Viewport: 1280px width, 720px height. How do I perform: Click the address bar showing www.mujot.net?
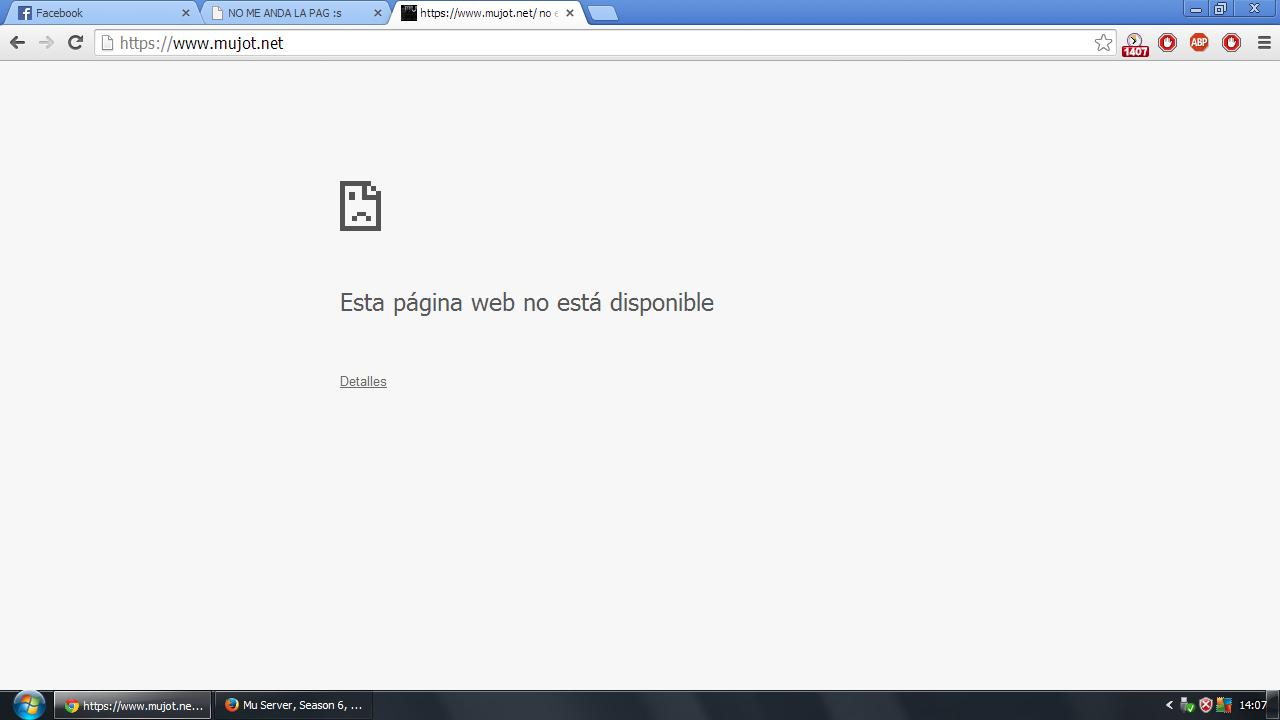point(600,43)
